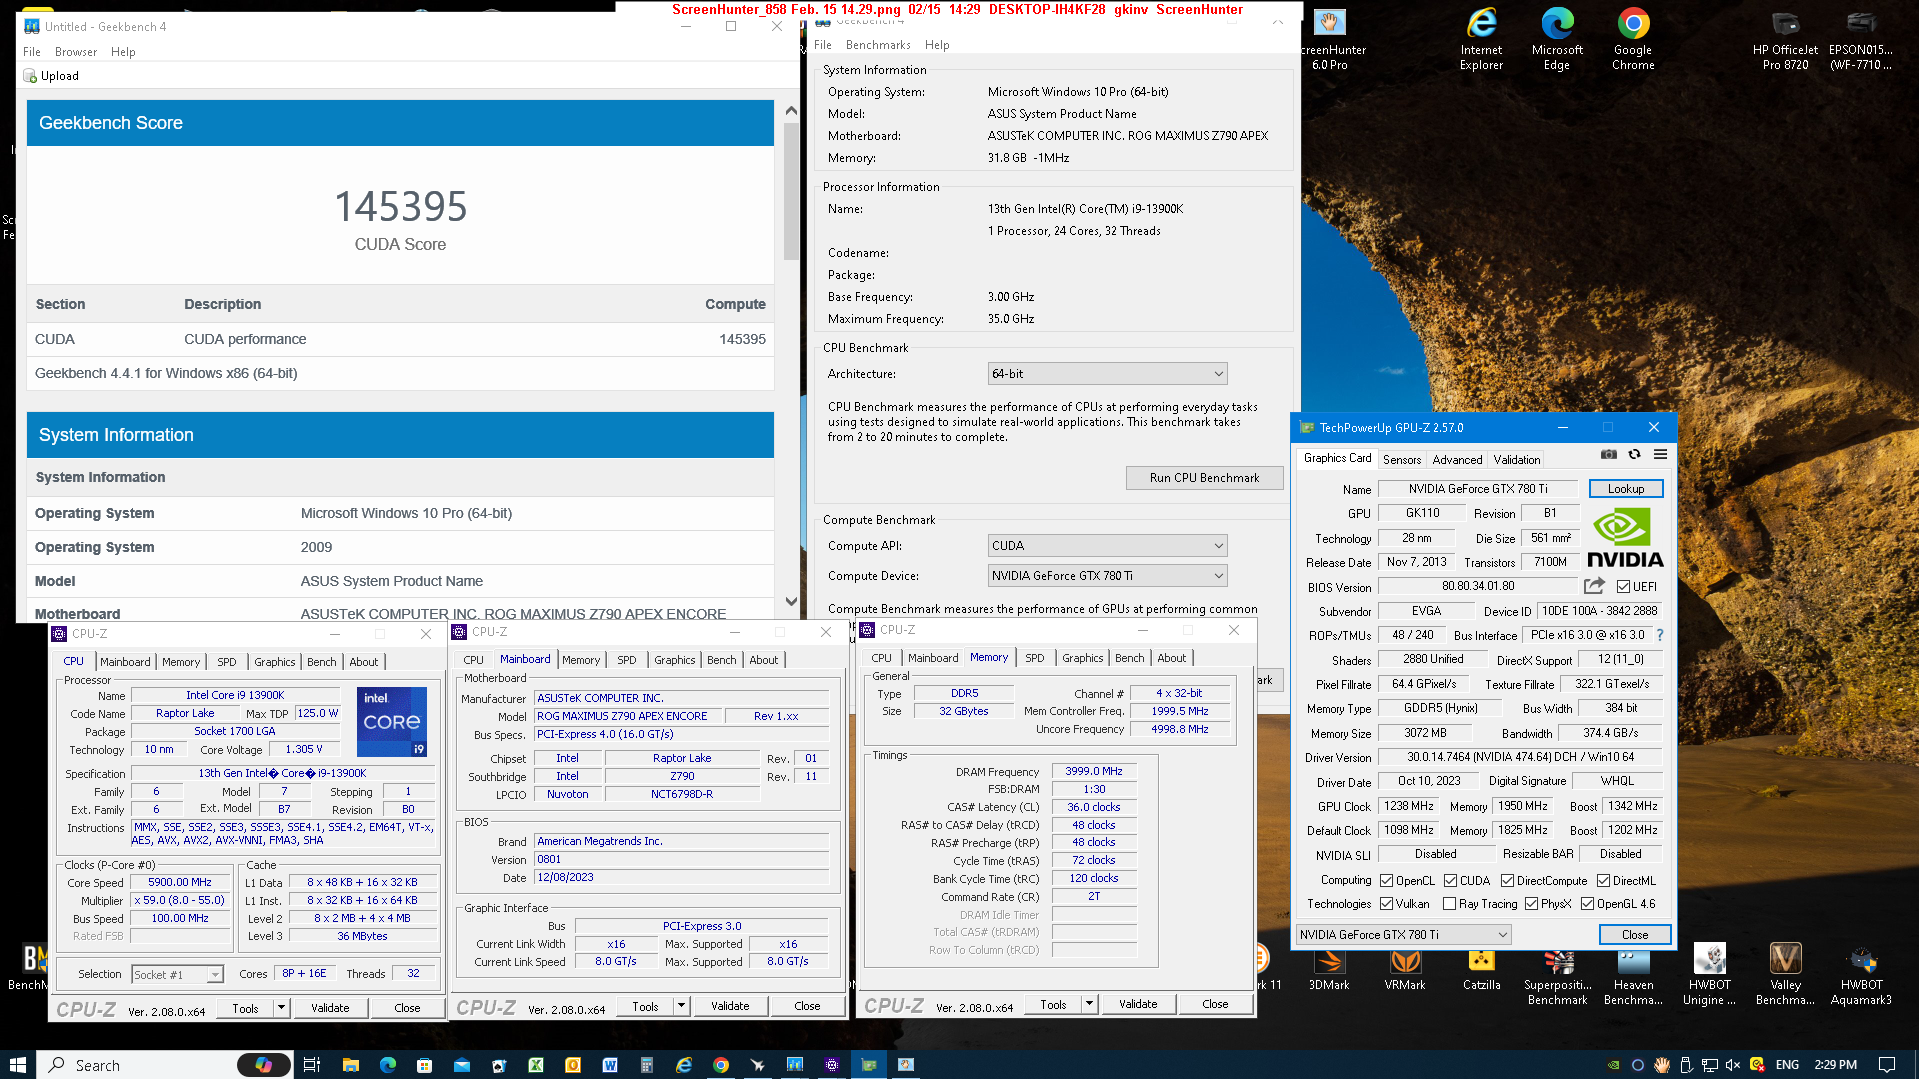The height and width of the screenshot is (1079, 1919).
Task: Toggle Ray Tracing checkbox in GPU-Z
Action: tap(1449, 904)
